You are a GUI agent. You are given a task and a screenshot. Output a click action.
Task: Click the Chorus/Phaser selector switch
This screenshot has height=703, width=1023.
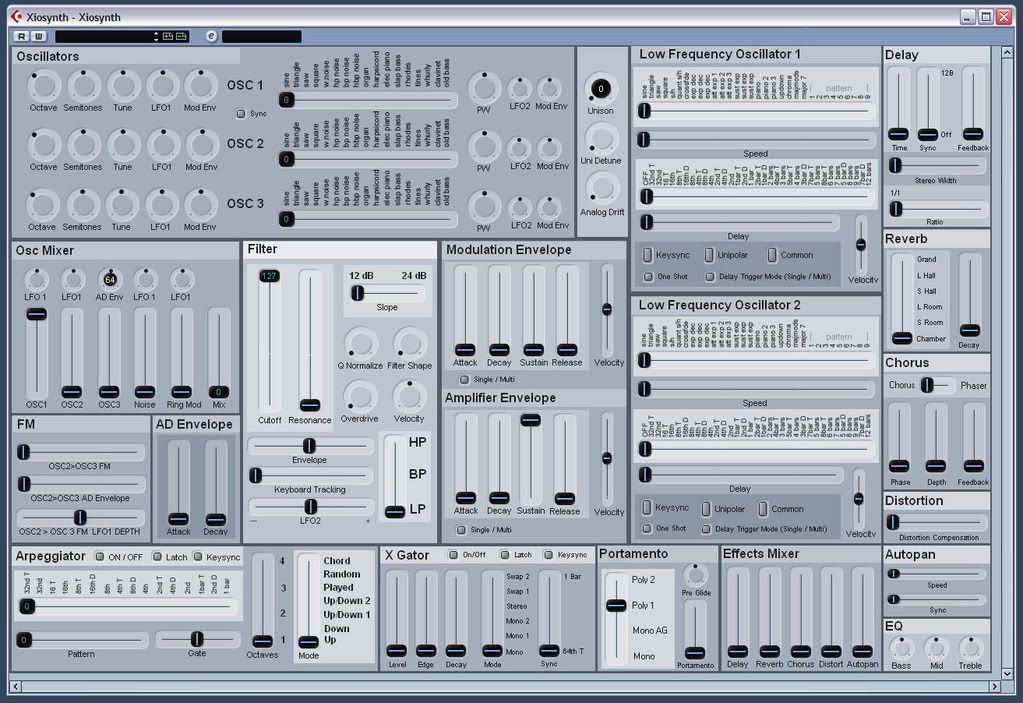coord(929,385)
